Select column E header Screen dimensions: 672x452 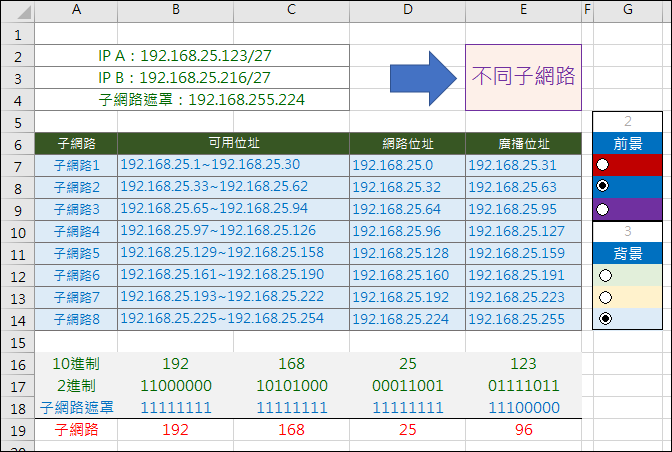(x=523, y=10)
